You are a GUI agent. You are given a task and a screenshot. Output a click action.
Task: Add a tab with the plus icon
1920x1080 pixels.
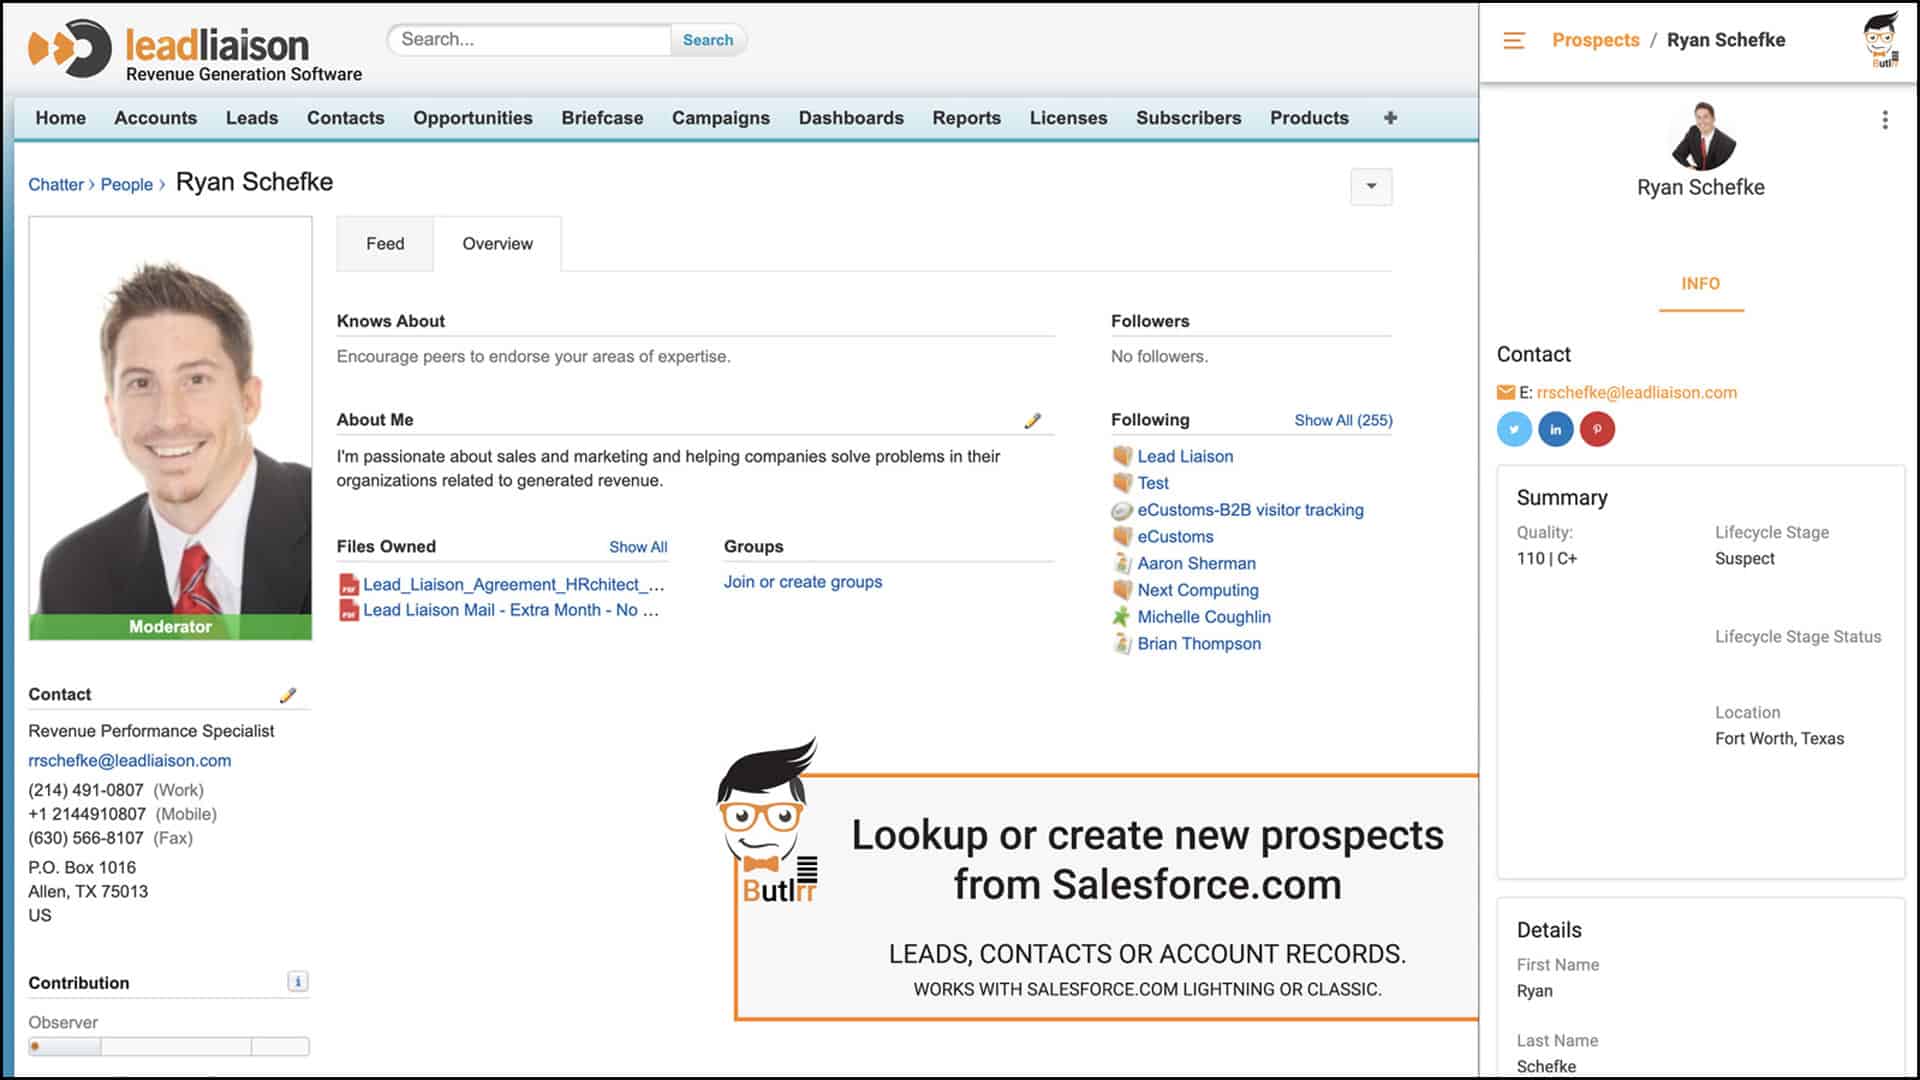coord(1390,118)
